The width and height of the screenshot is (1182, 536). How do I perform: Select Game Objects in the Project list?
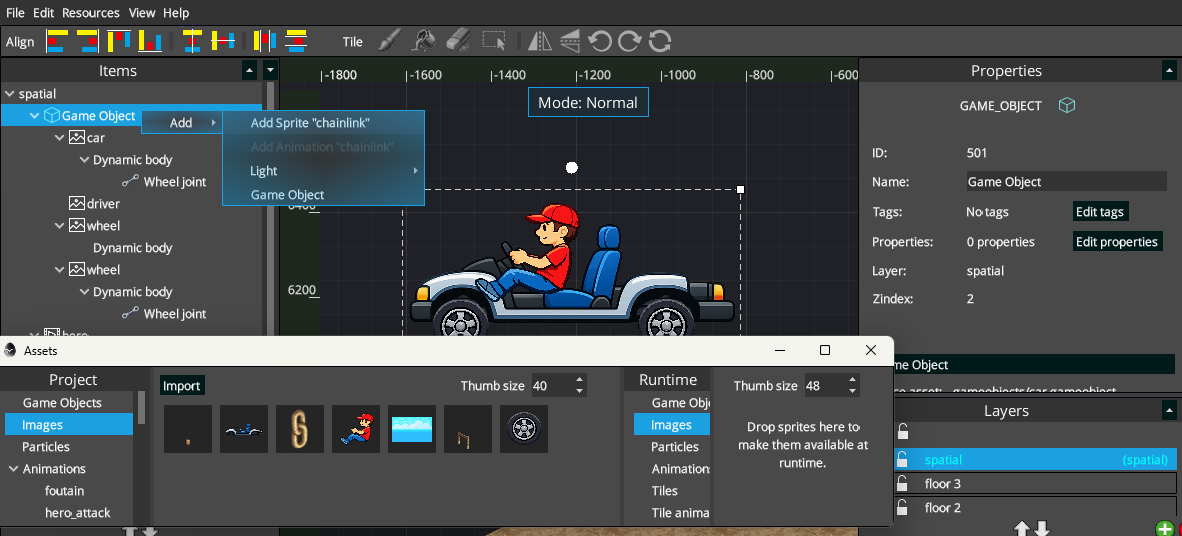pos(69,403)
